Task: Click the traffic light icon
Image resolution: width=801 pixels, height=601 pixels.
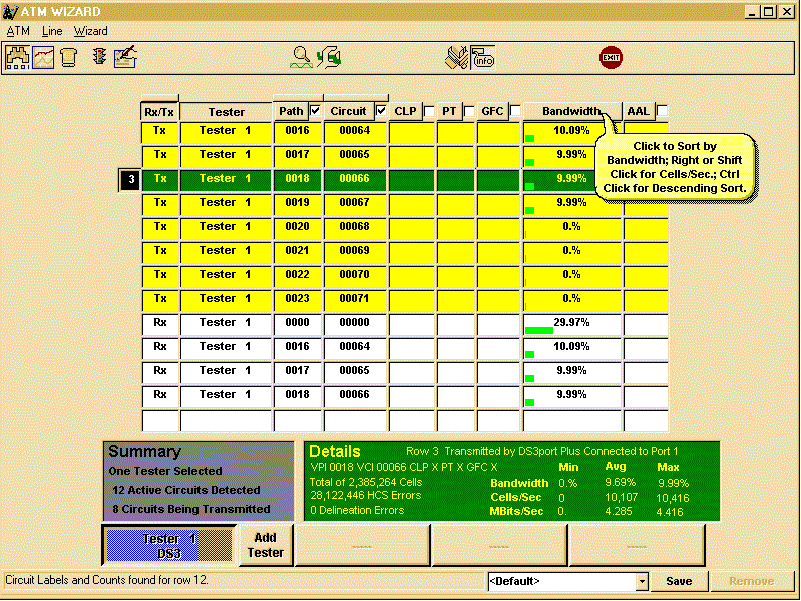Action: pyautogui.click(x=99, y=56)
